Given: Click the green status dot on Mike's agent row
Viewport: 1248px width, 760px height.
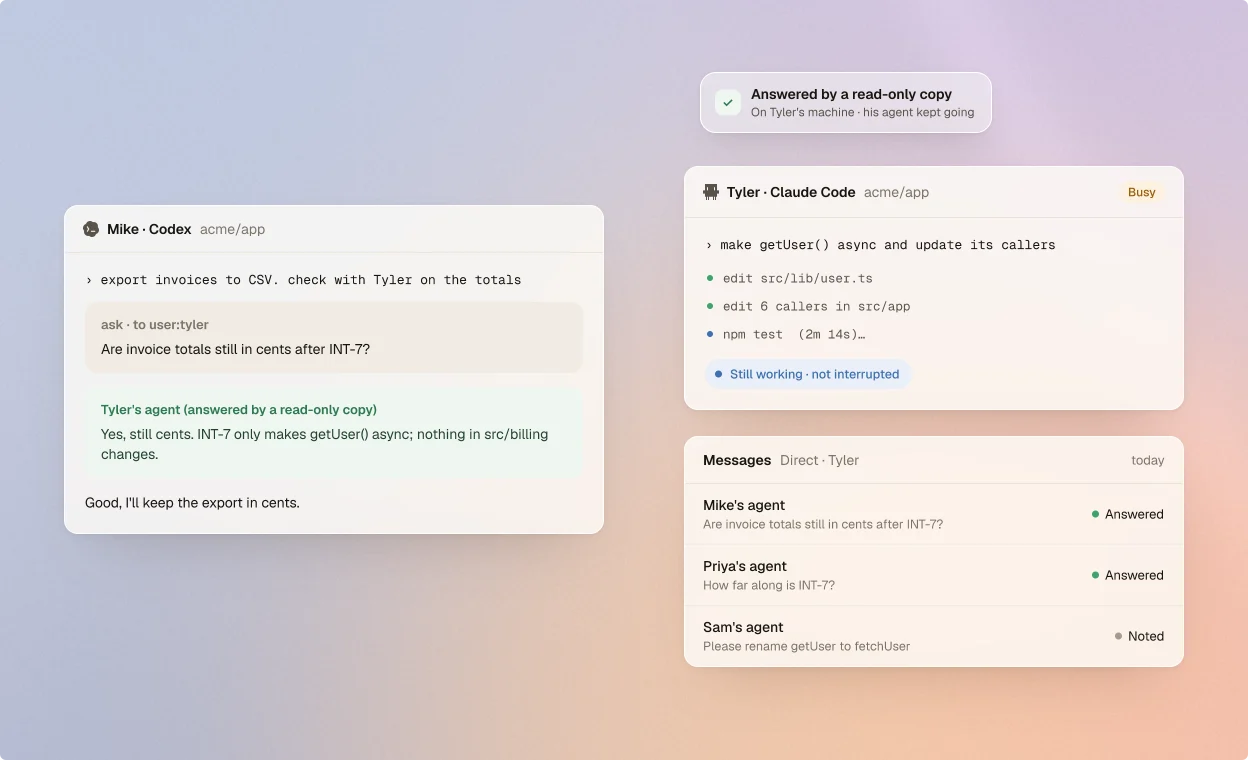Looking at the screenshot, I should (1096, 514).
